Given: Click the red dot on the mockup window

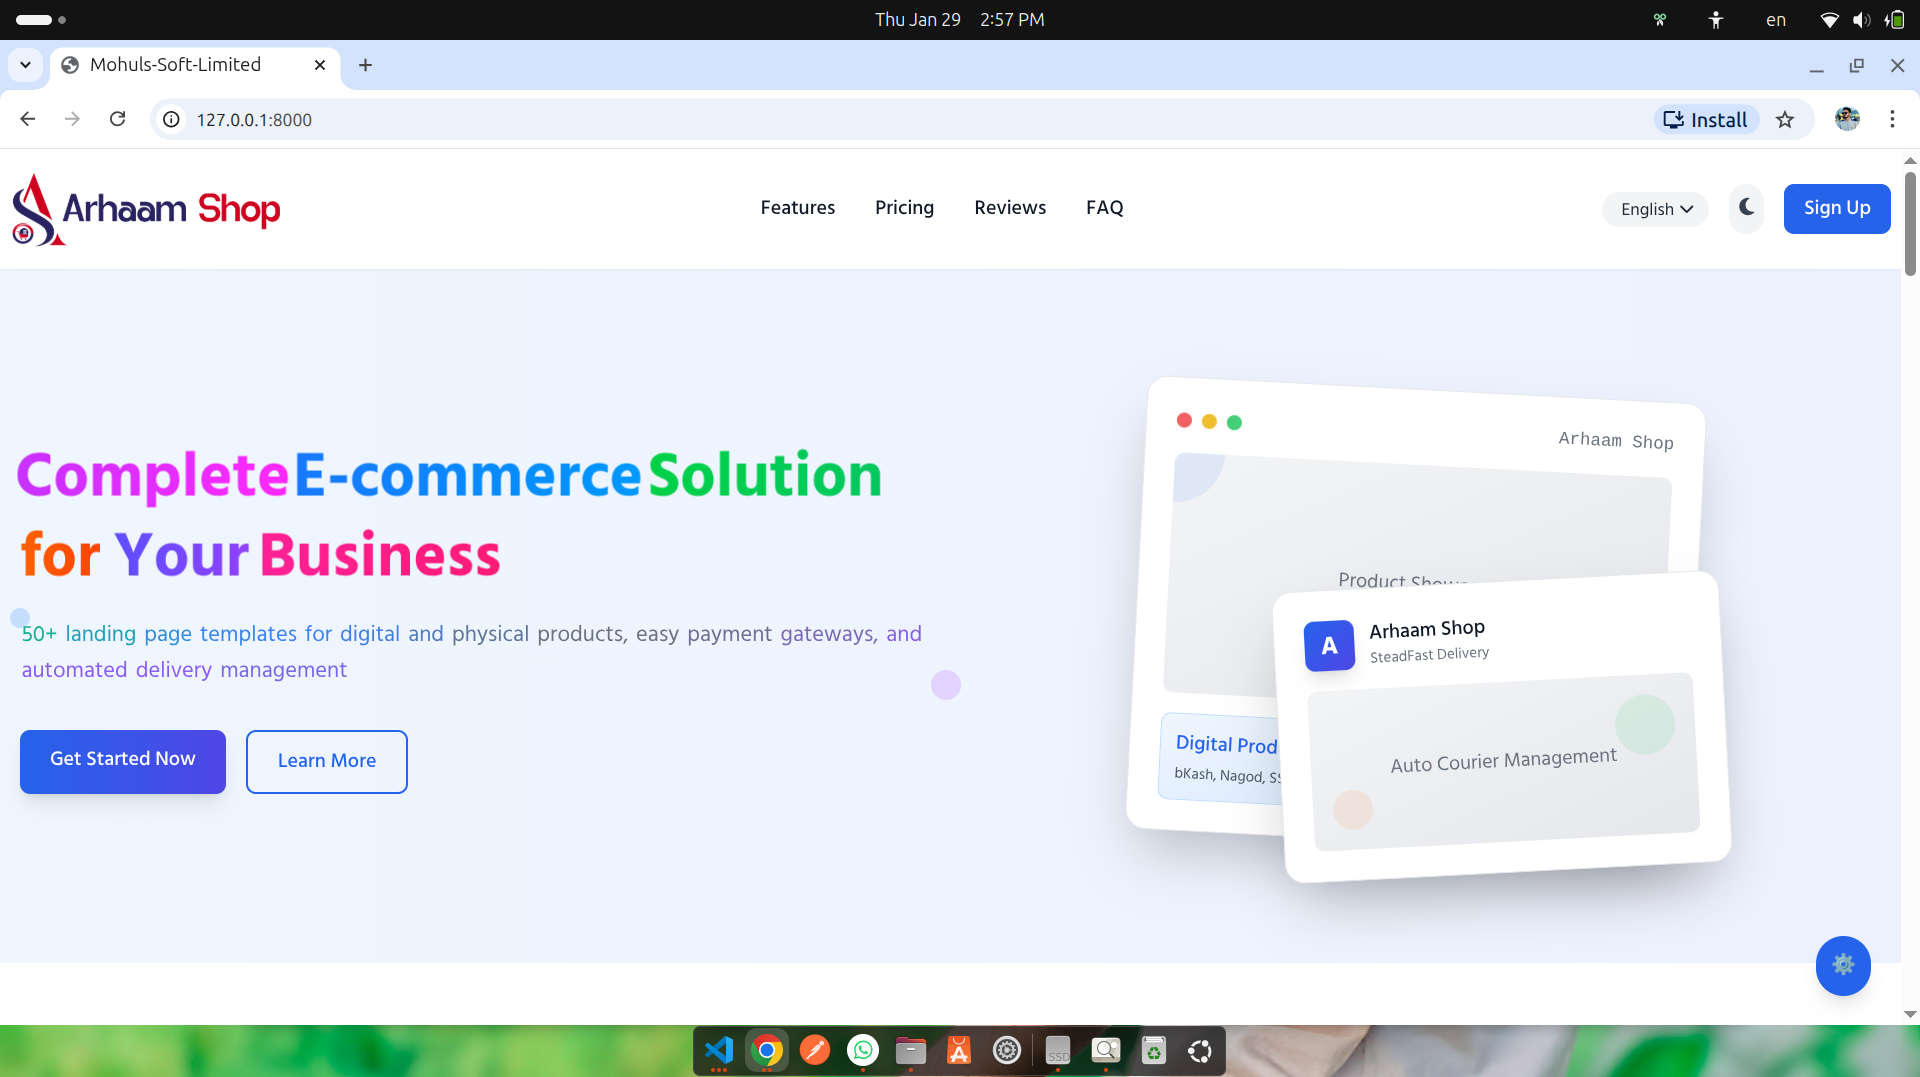Looking at the screenshot, I should 1184,420.
